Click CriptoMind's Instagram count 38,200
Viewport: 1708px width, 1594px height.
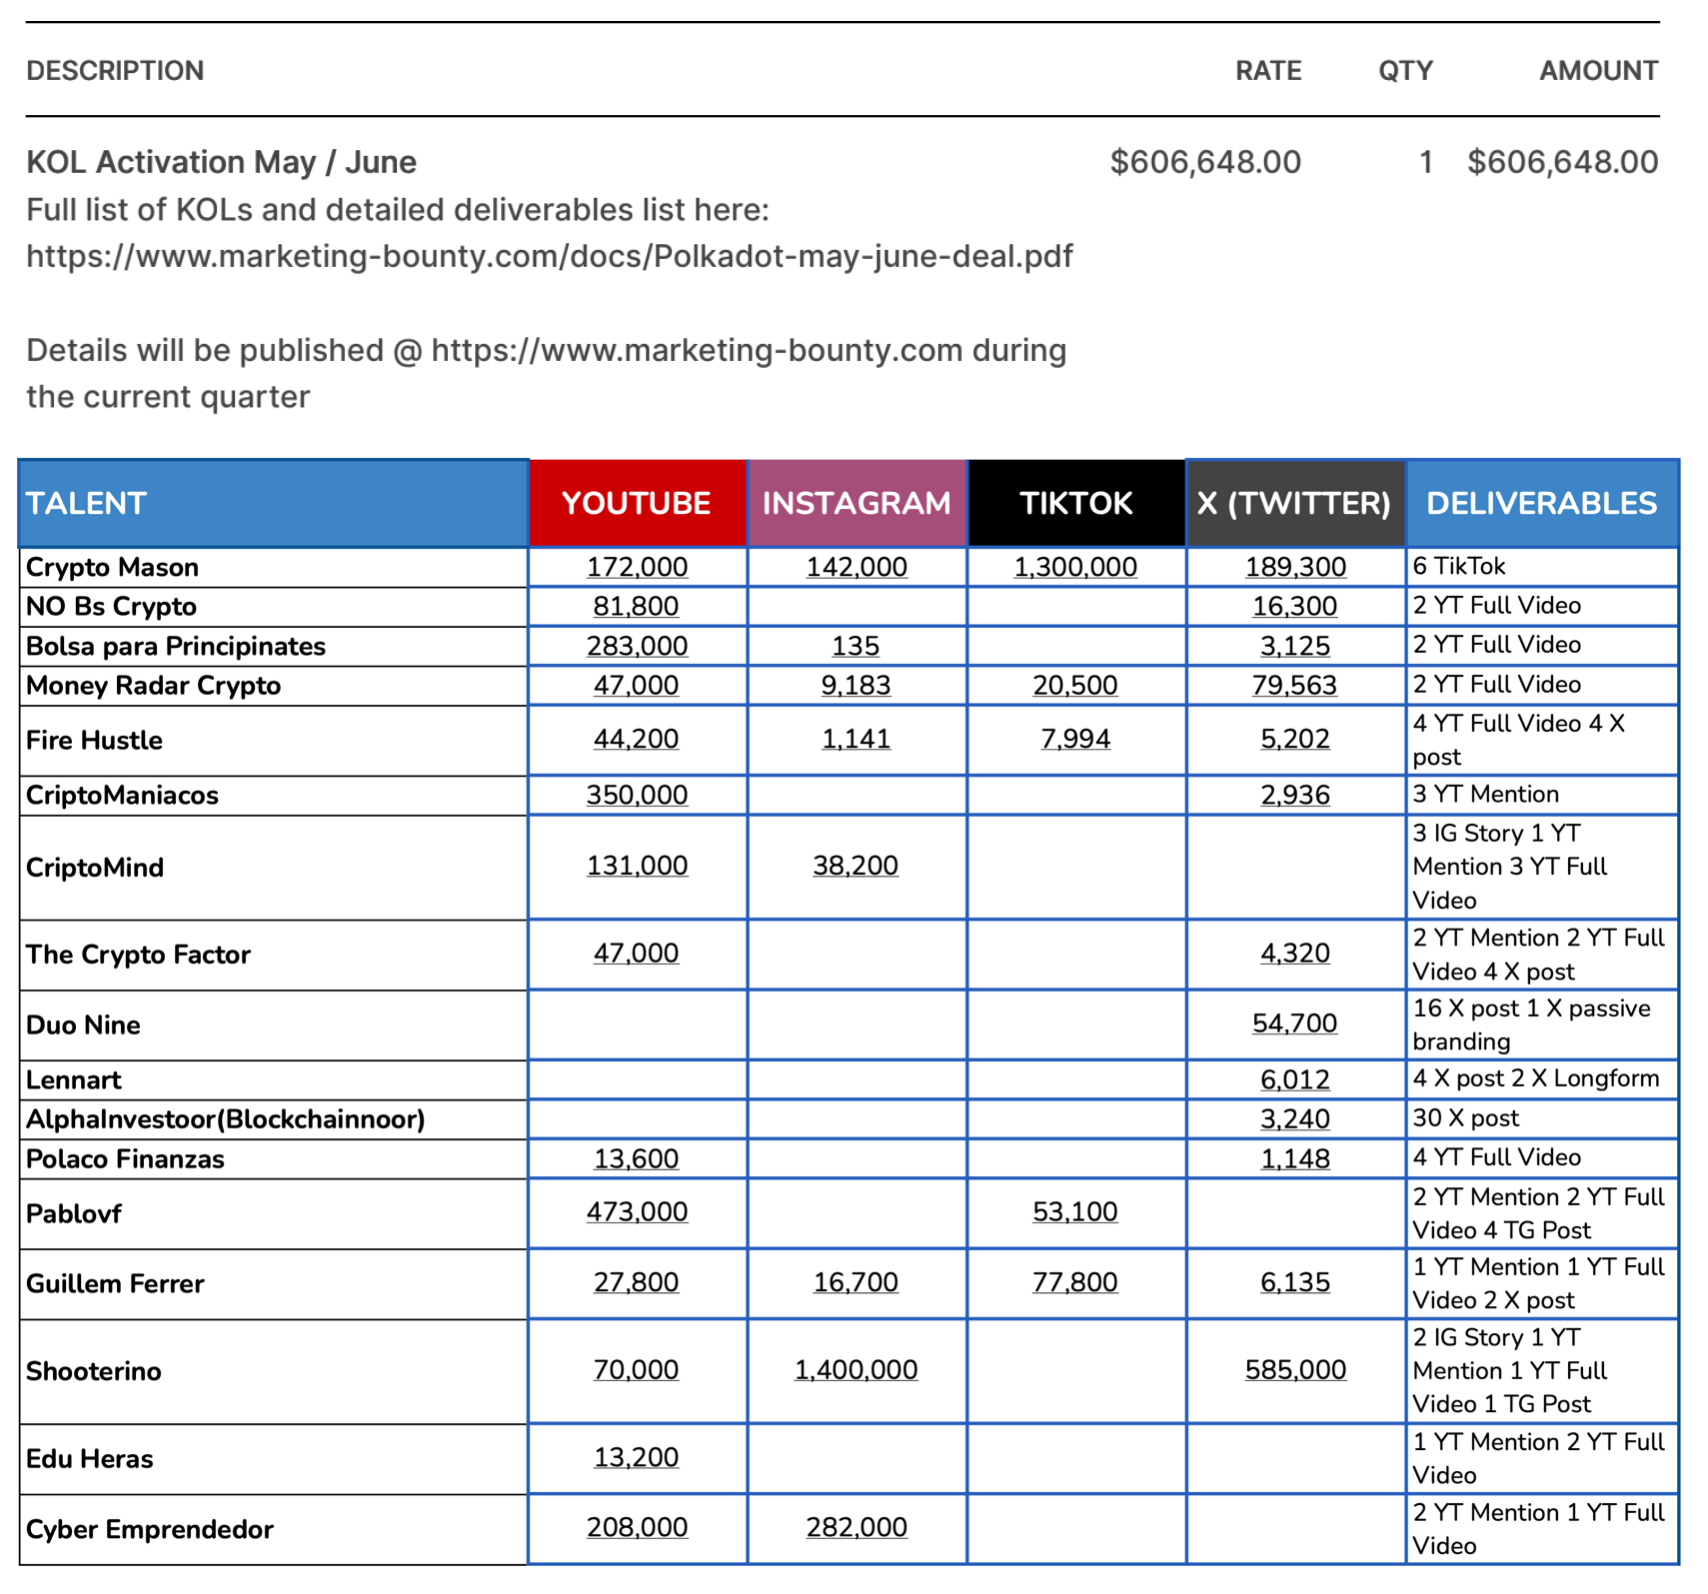tap(855, 866)
